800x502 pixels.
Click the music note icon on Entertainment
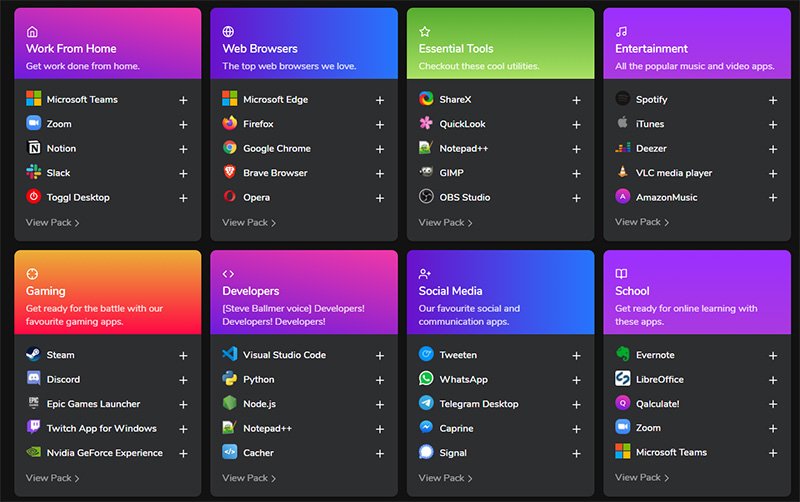621,32
